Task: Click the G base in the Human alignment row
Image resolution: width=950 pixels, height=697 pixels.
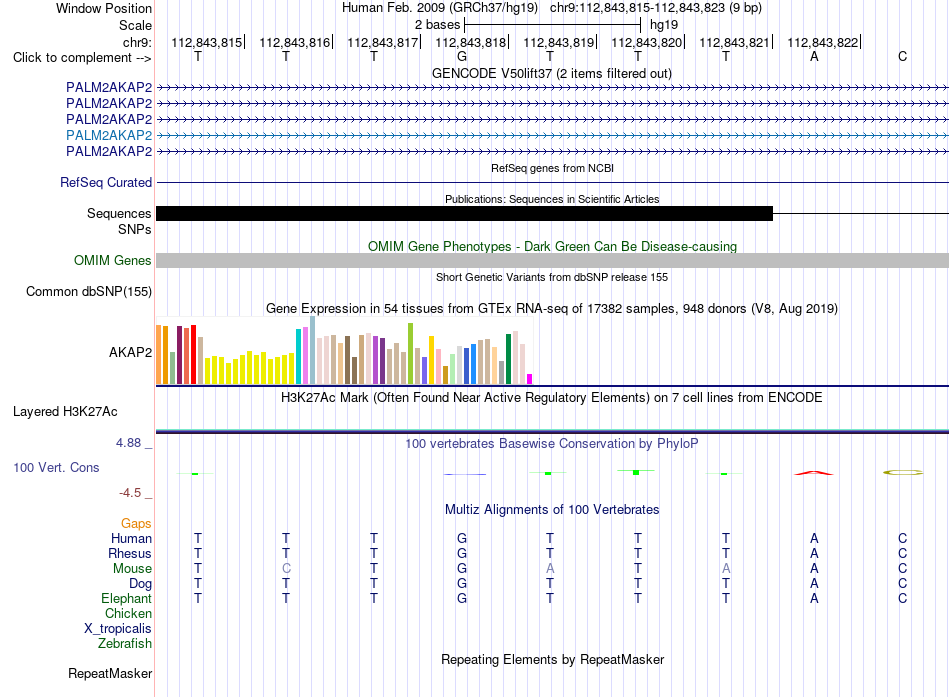Action: [x=462, y=538]
